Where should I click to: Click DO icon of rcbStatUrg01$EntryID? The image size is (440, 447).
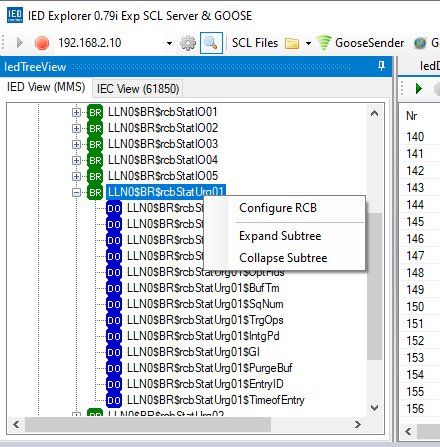point(114,384)
